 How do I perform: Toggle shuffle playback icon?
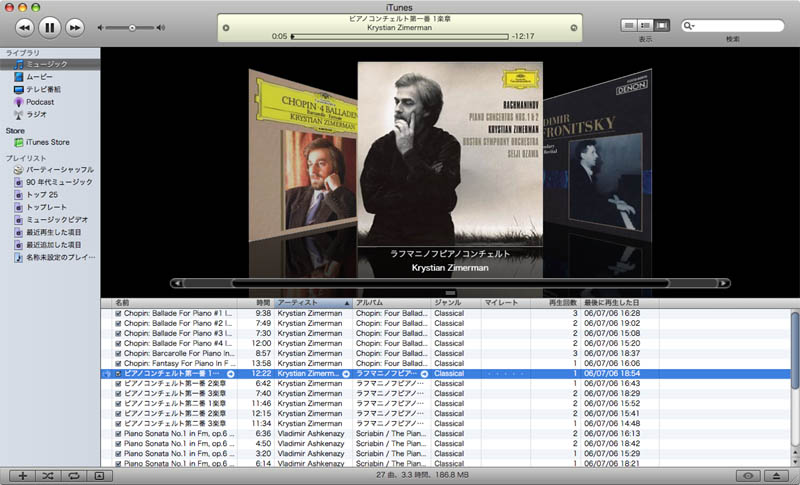pyautogui.click(x=48, y=475)
